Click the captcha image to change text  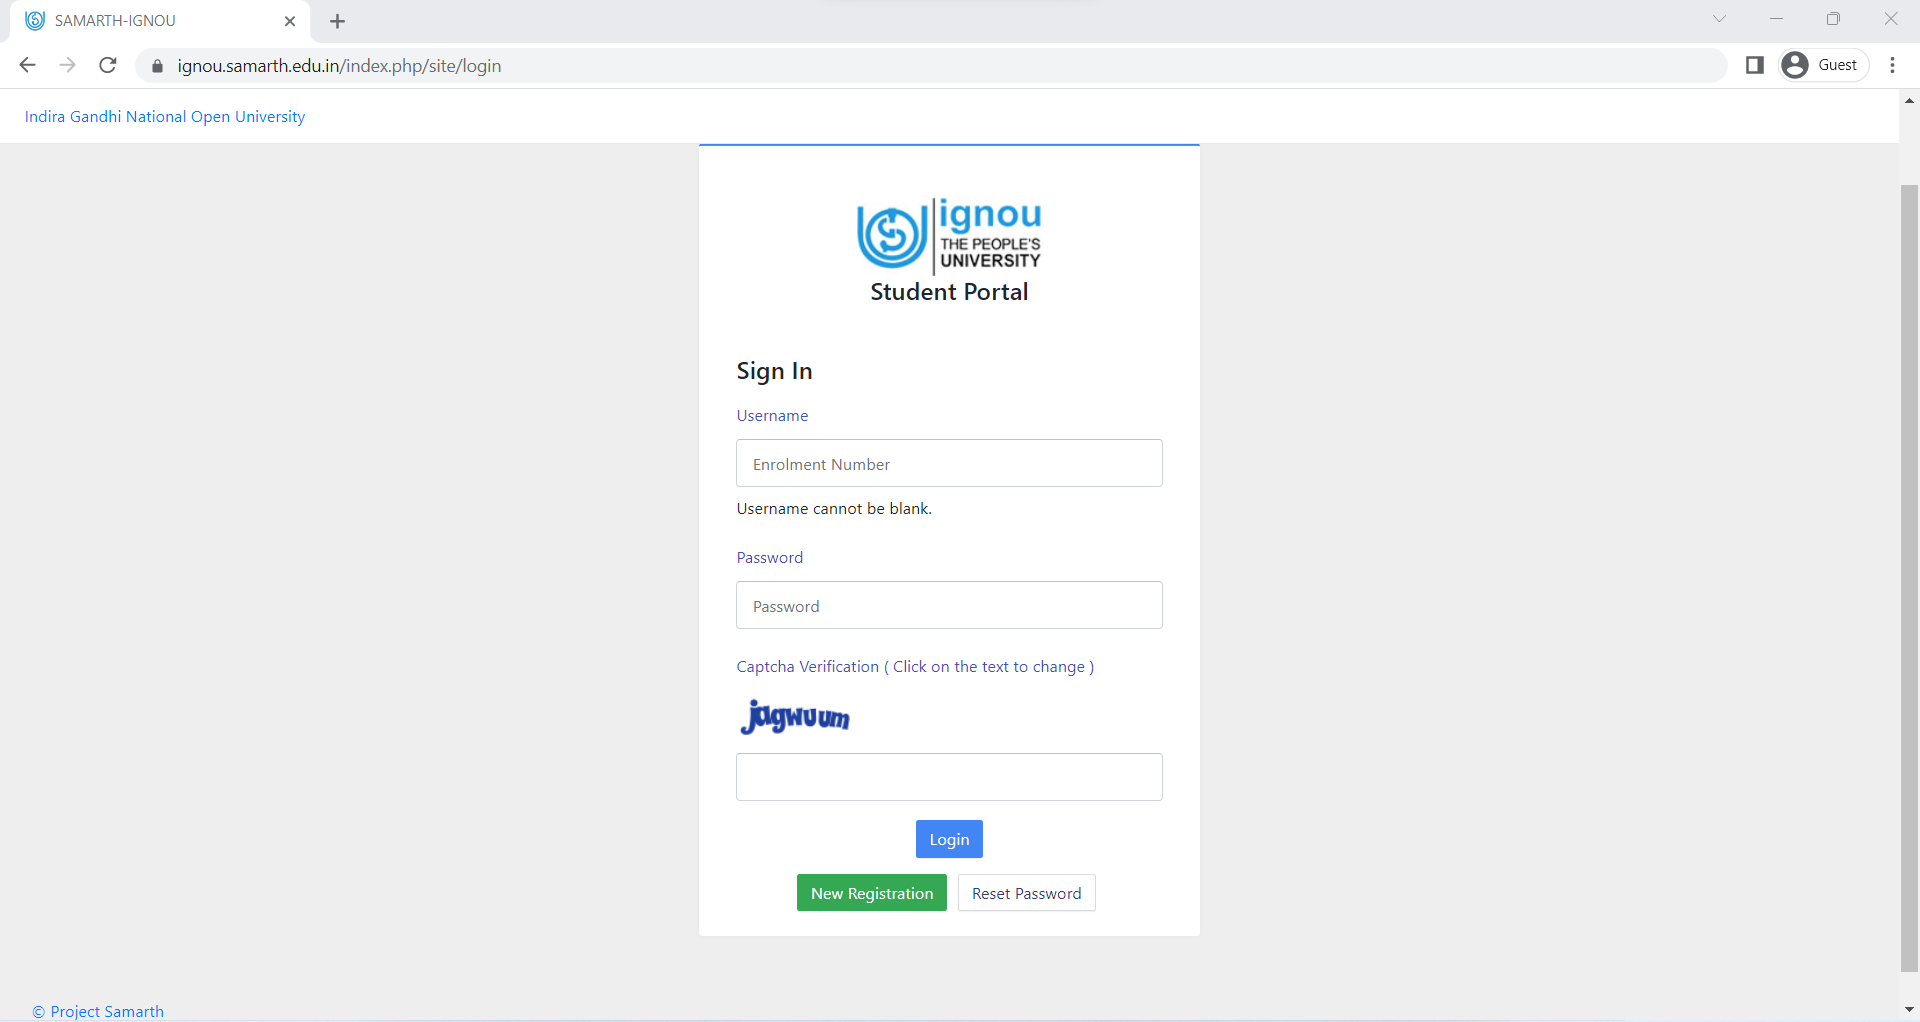click(x=795, y=716)
